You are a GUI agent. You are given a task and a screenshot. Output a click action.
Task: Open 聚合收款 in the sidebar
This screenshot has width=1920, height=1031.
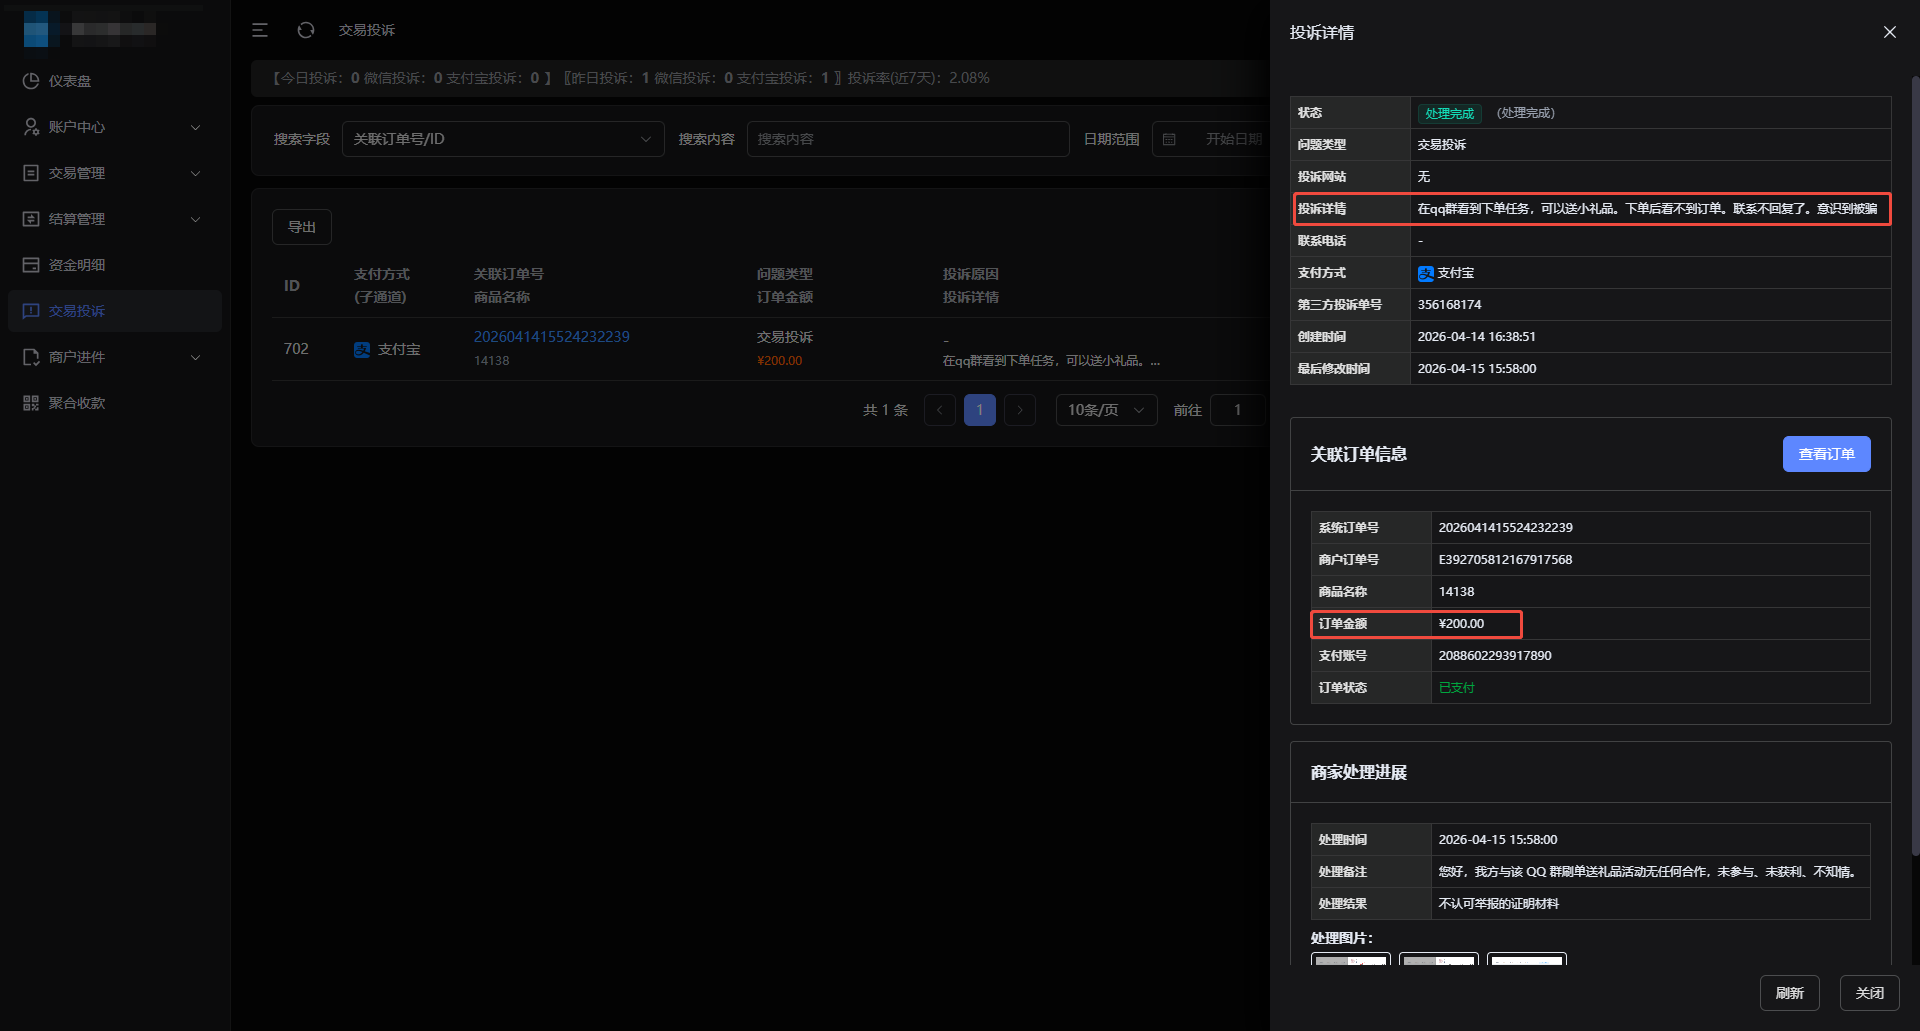pyautogui.click(x=77, y=403)
